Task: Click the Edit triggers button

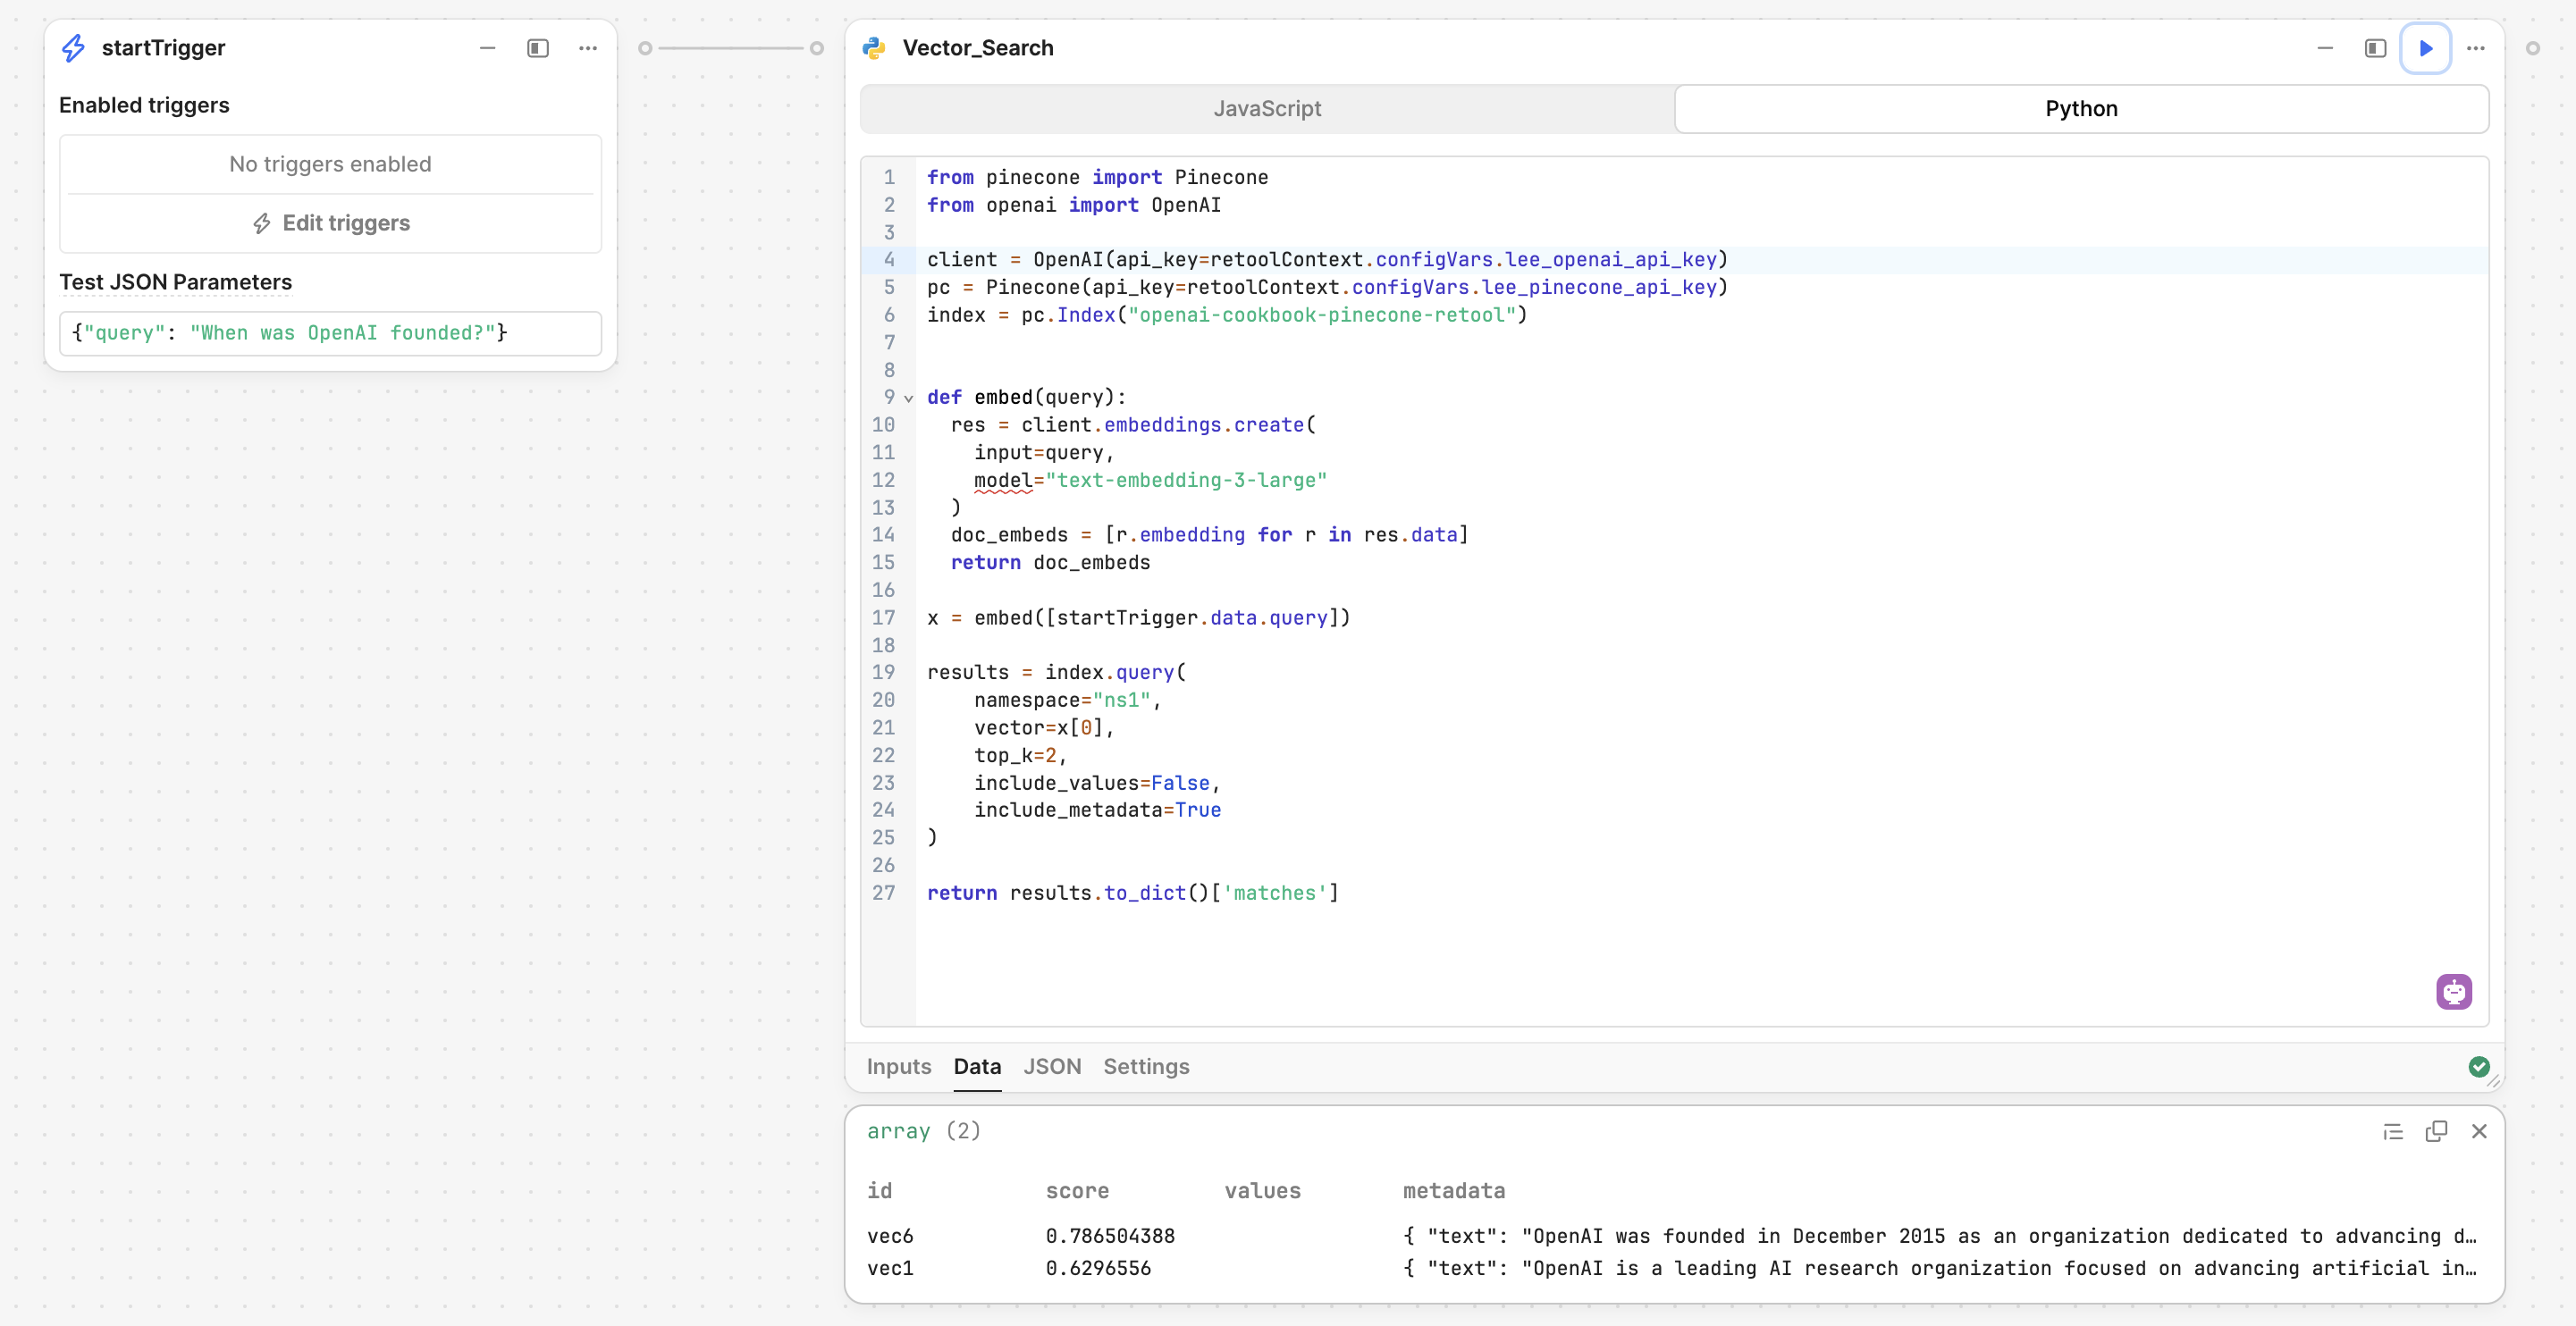Action: coord(330,222)
